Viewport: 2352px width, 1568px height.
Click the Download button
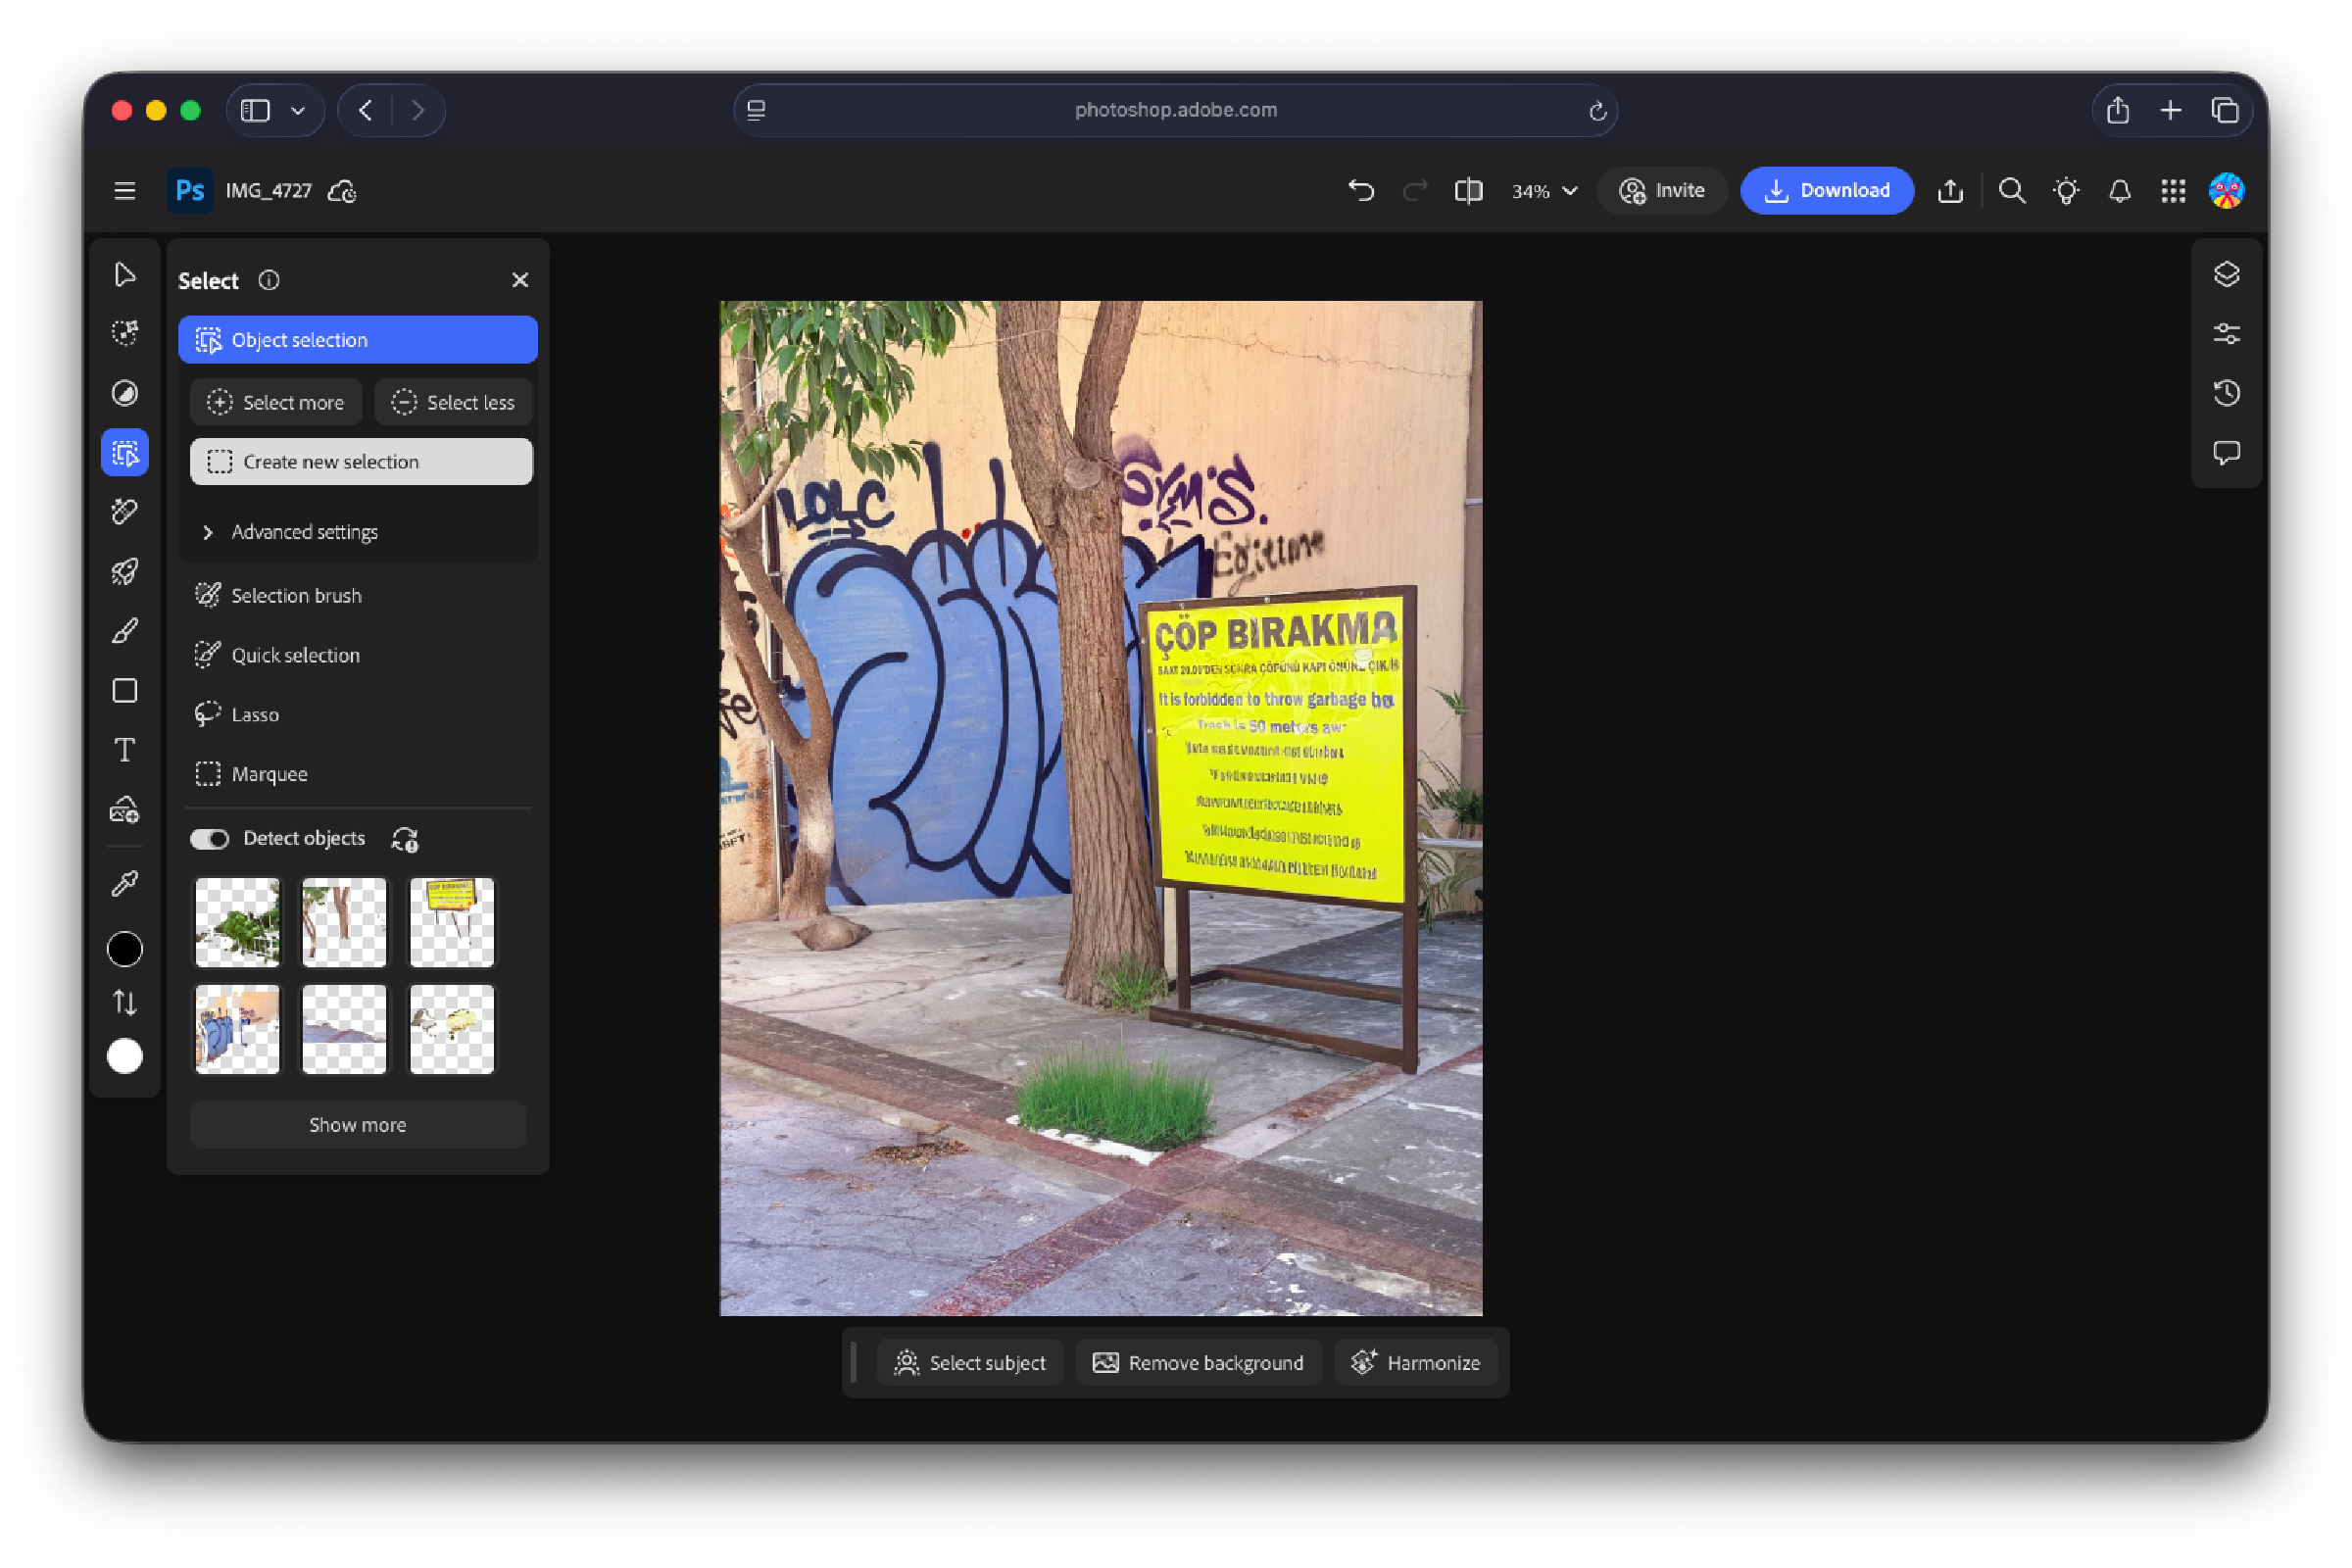click(1827, 190)
